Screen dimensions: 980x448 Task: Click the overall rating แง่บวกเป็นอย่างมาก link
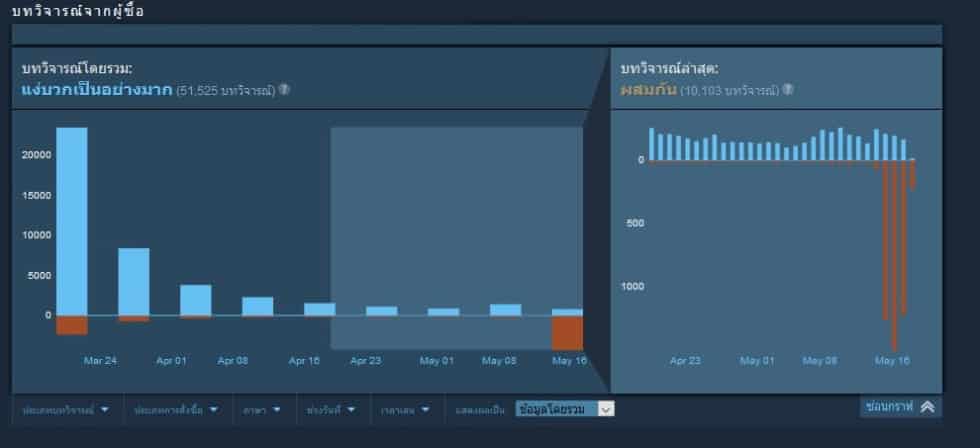pos(97,89)
